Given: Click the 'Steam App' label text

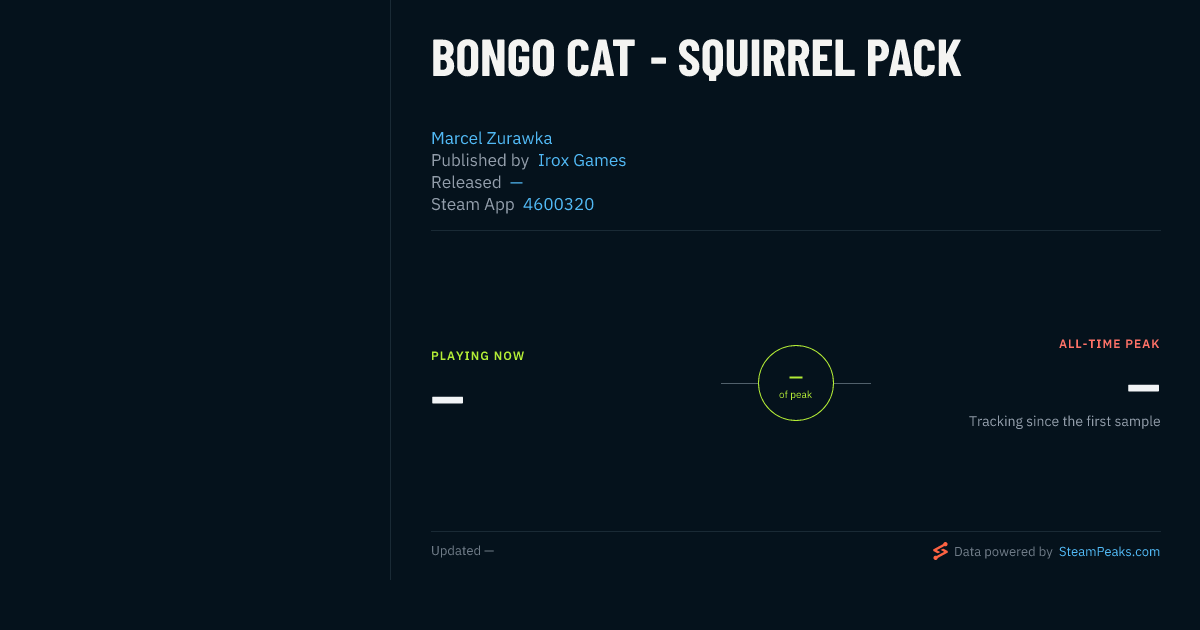Looking at the screenshot, I should coord(473,204).
